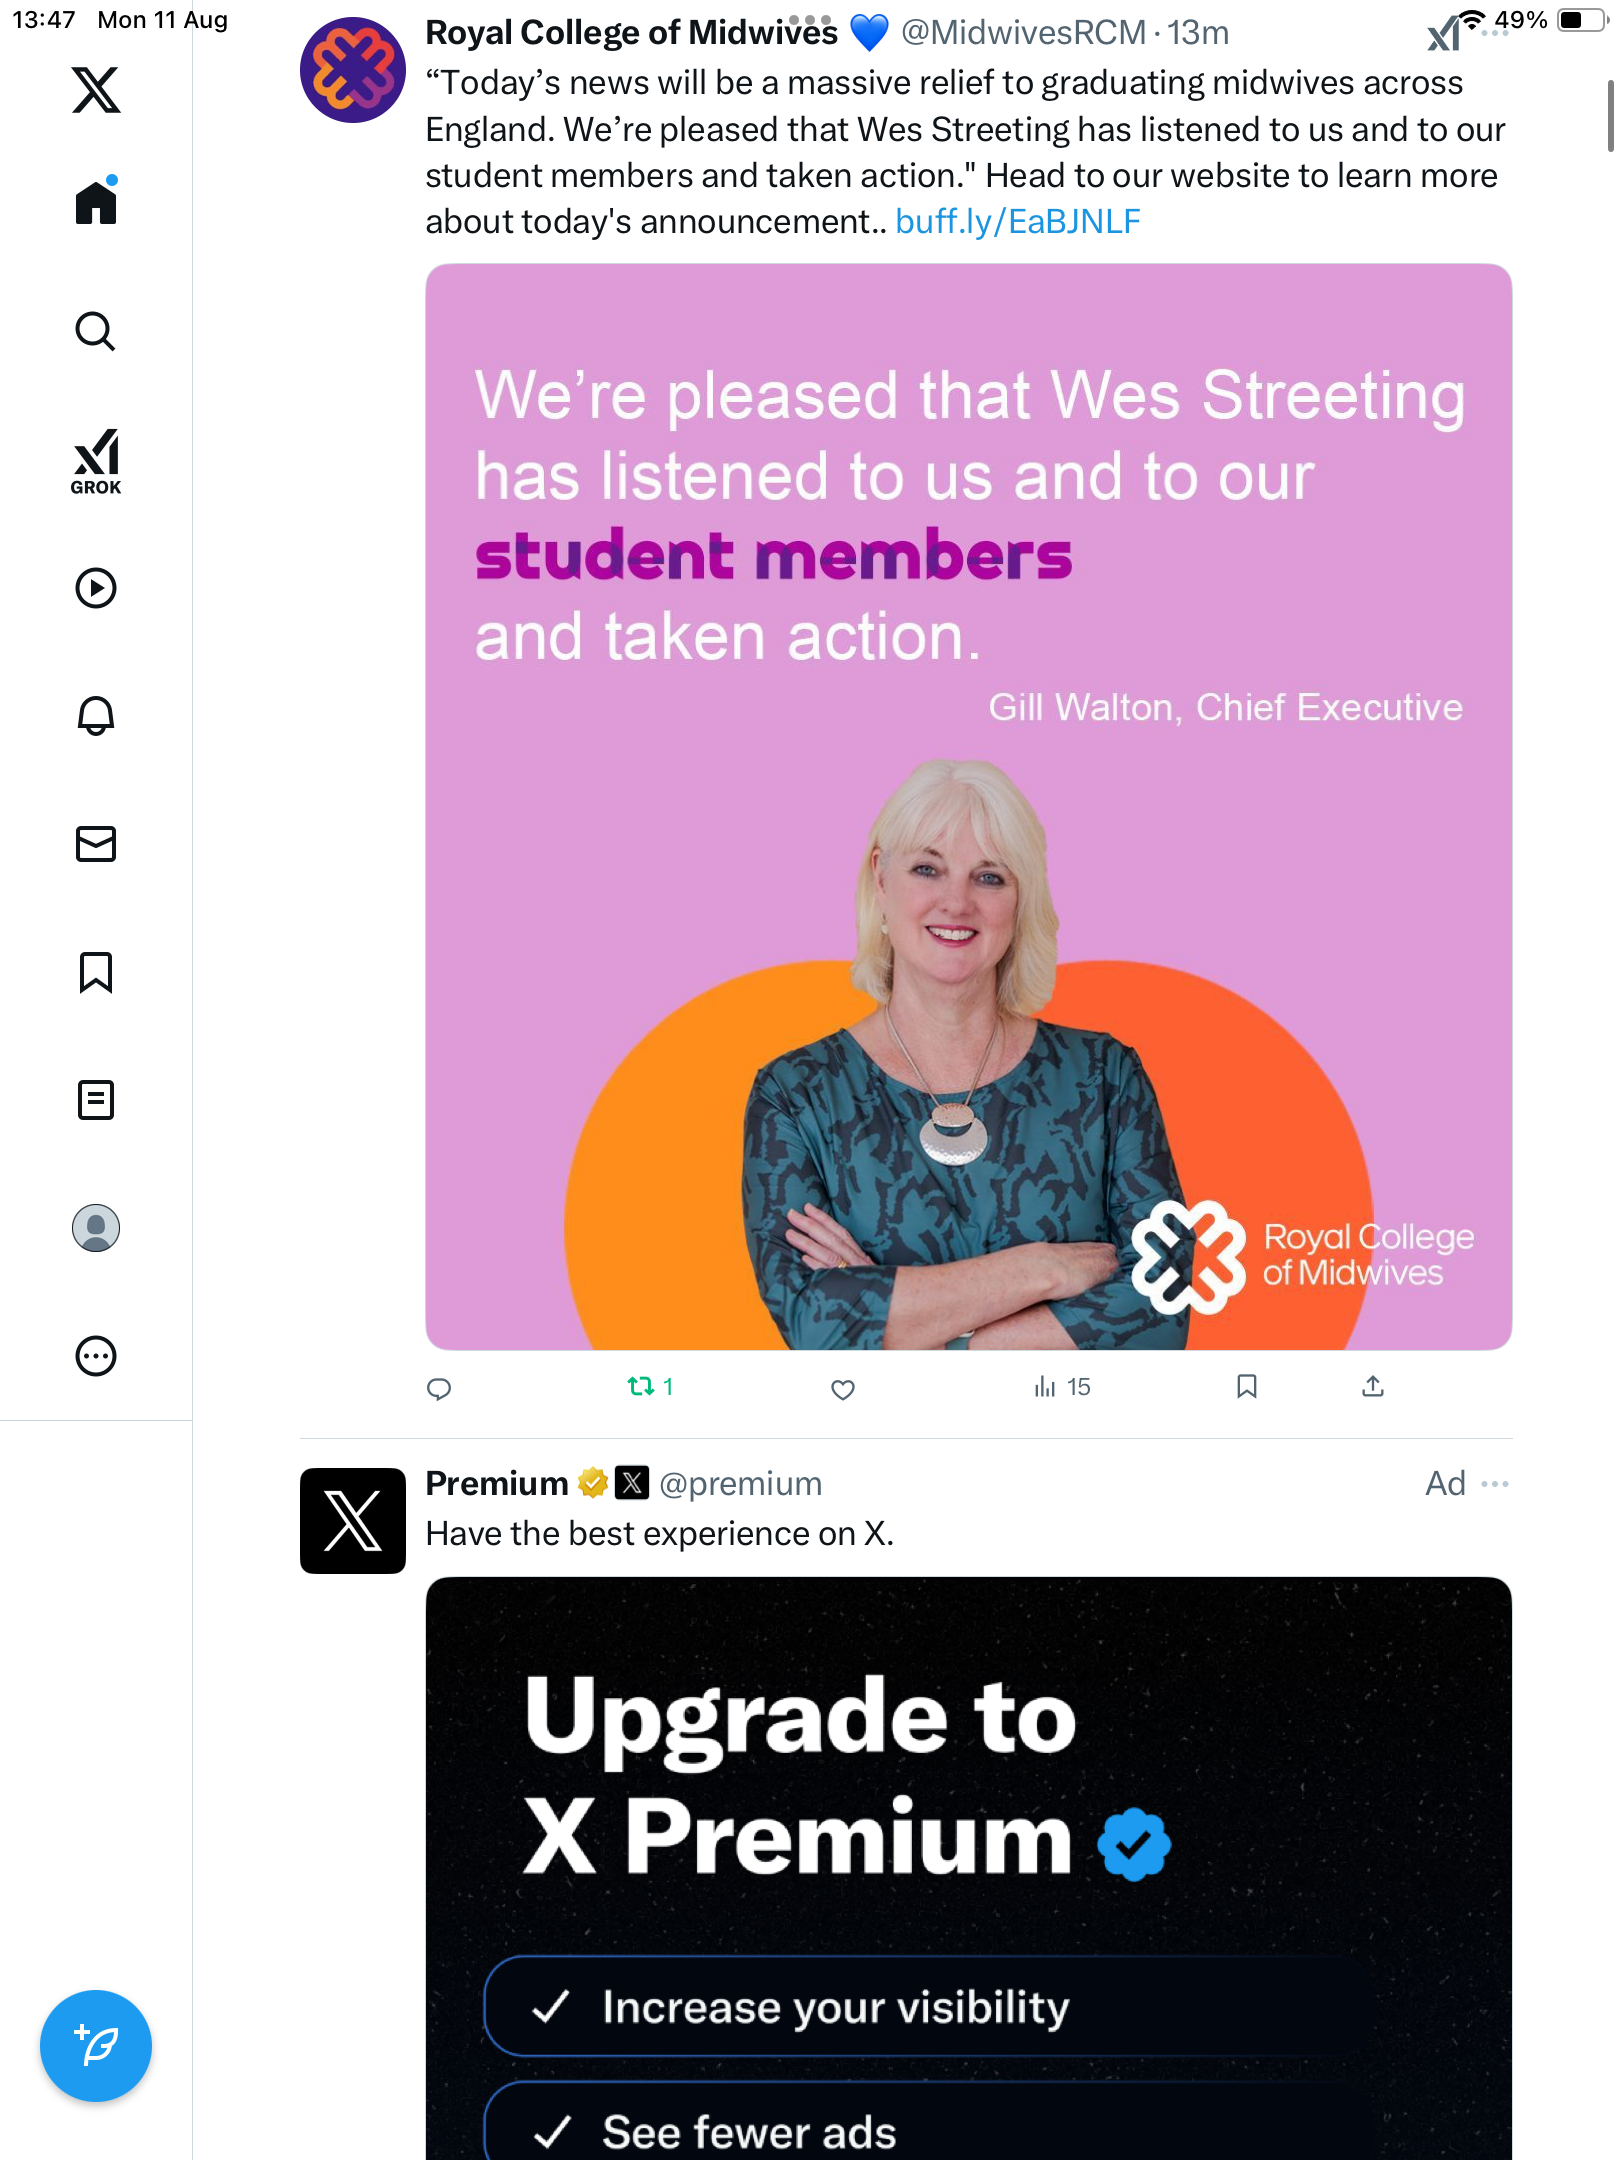The height and width of the screenshot is (2160, 1620).
Task: View the Gill Walton quote image
Action: pos(968,806)
